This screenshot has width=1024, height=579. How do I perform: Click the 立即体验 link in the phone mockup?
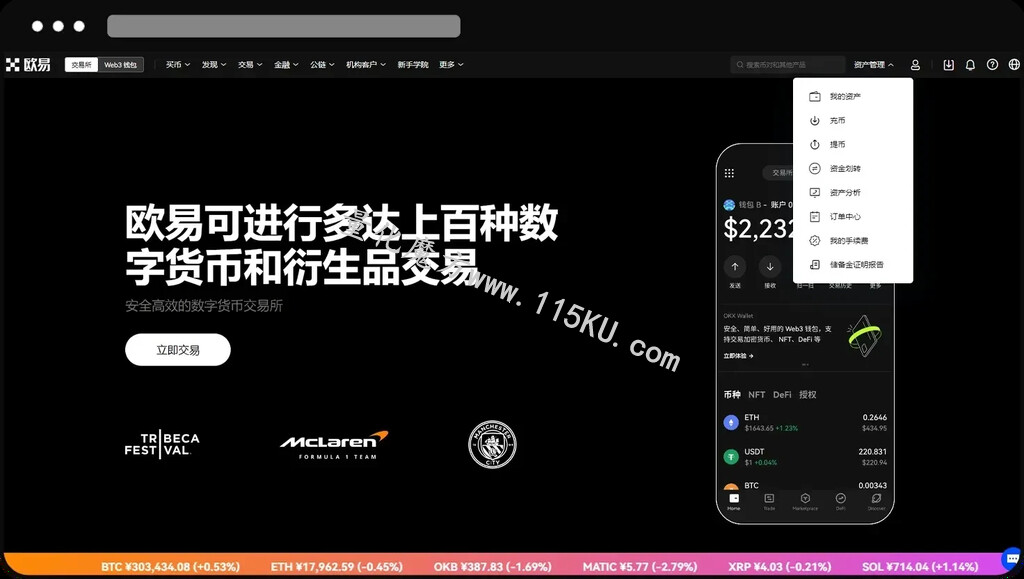(739, 356)
